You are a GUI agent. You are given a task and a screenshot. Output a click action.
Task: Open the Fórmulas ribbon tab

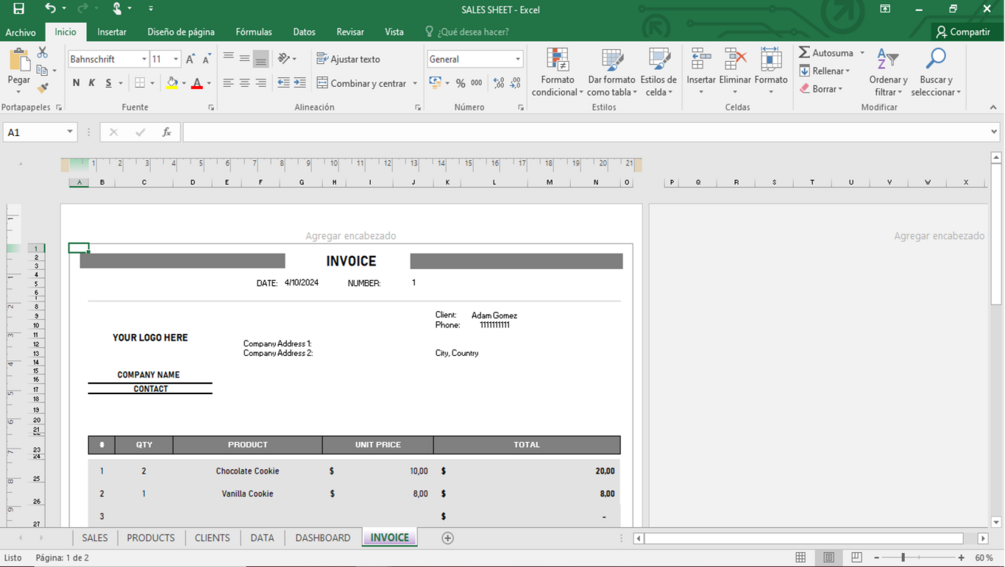click(254, 32)
